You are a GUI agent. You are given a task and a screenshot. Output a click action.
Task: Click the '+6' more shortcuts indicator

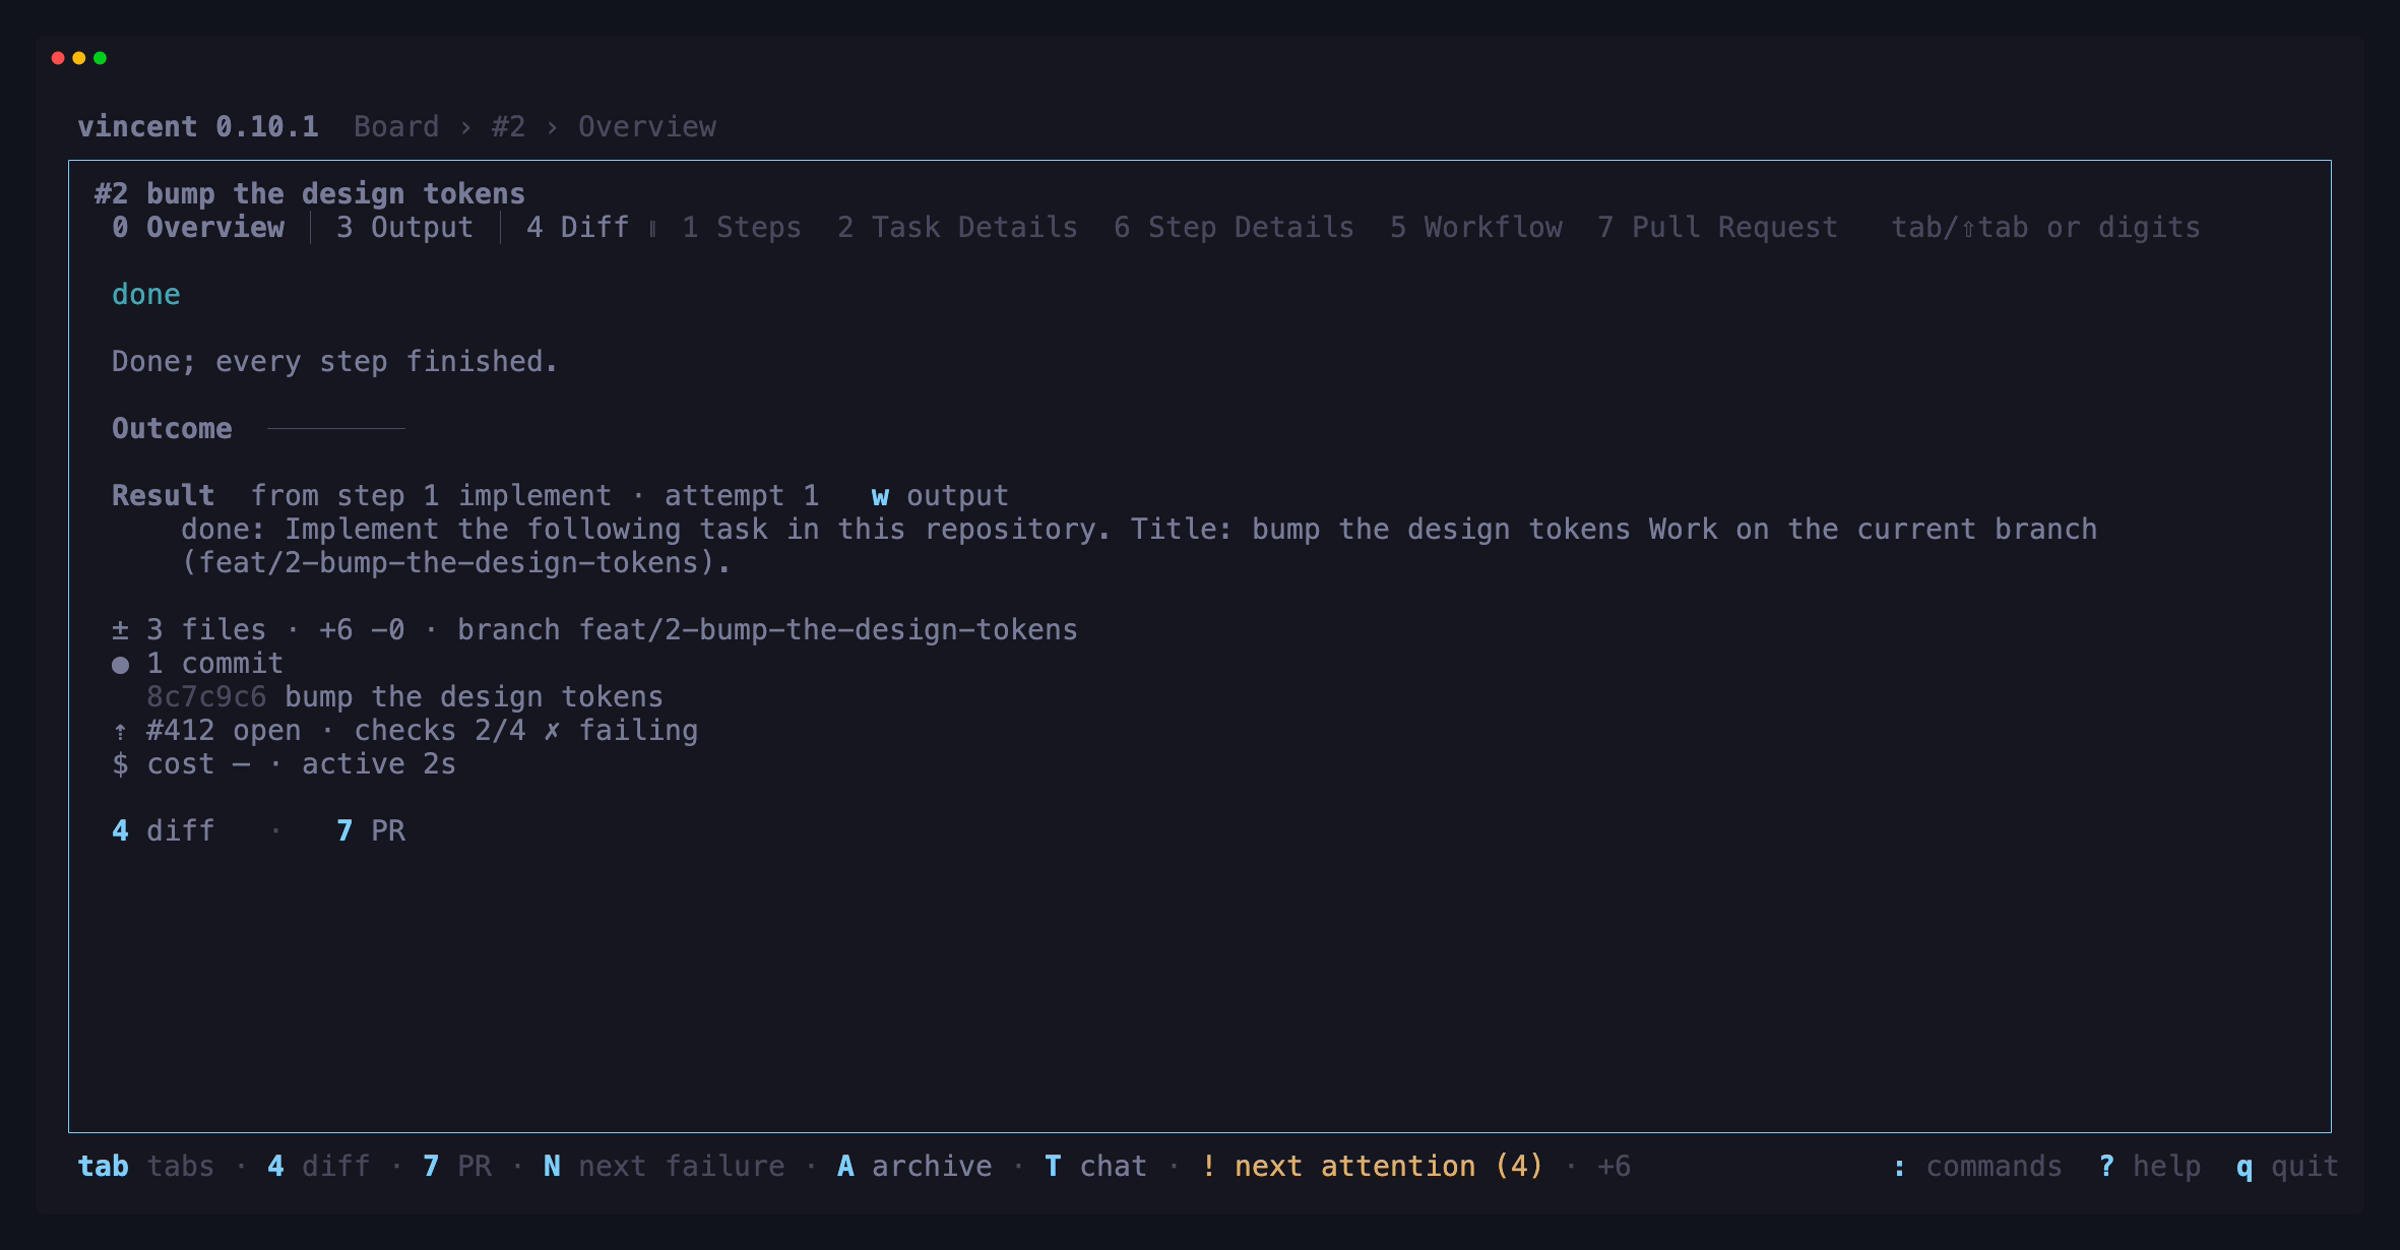[1614, 1167]
